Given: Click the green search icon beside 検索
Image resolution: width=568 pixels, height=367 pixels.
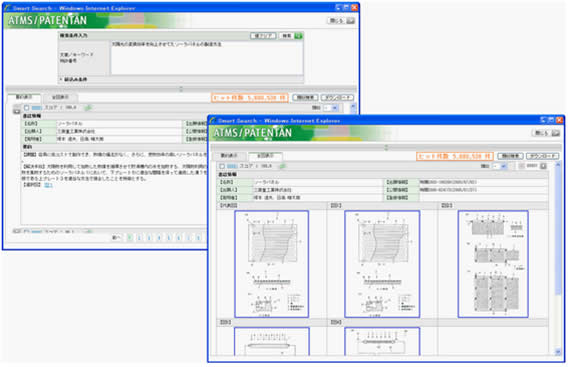Looking at the screenshot, I should (x=298, y=36).
